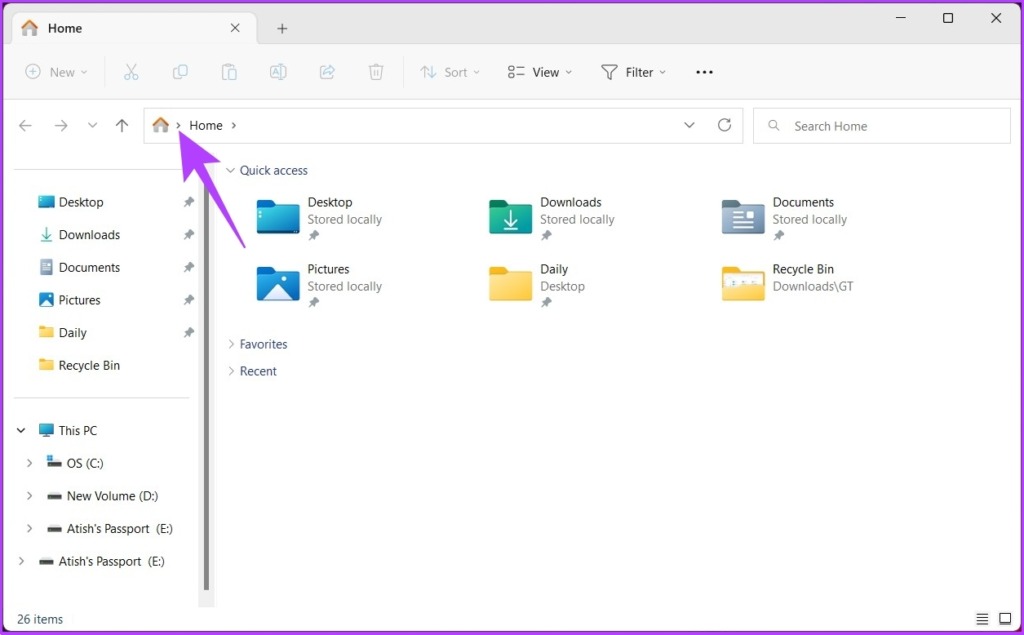This screenshot has width=1024, height=635.
Task: Click the Copy icon in toolbar
Action: [x=180, y=72]
